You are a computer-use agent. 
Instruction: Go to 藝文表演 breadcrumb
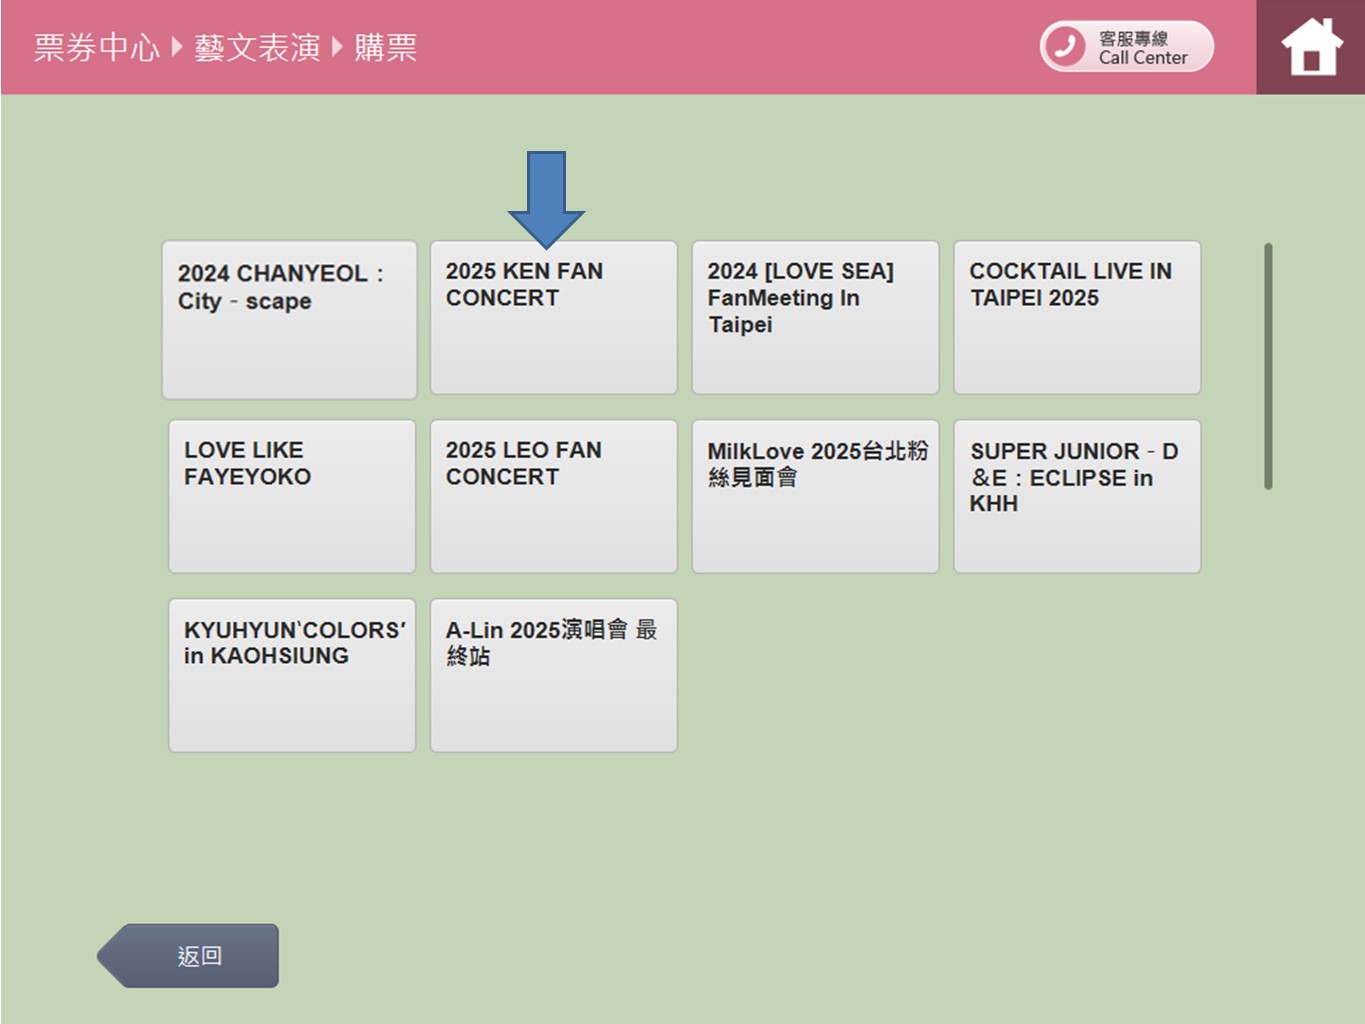tap(257, 47)
